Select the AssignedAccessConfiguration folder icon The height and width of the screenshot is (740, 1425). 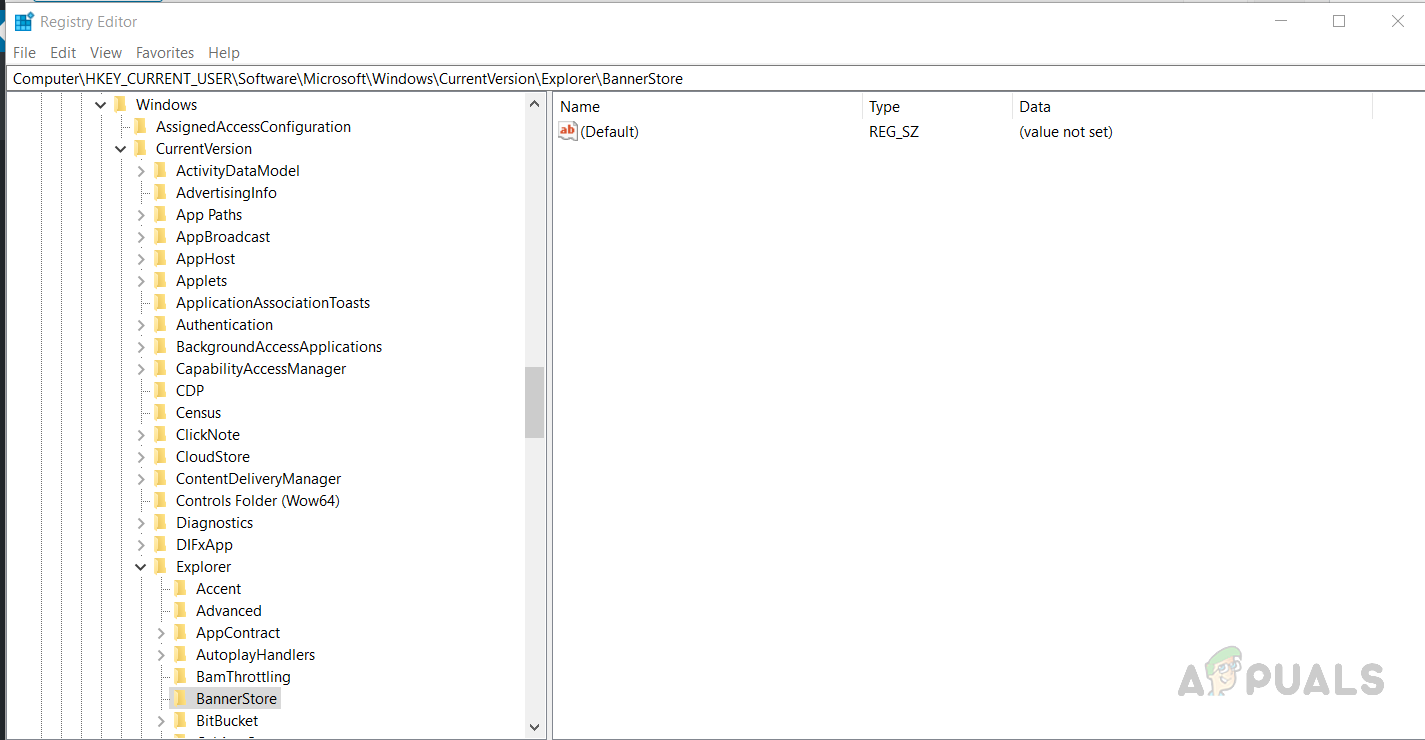click(141, 126)
